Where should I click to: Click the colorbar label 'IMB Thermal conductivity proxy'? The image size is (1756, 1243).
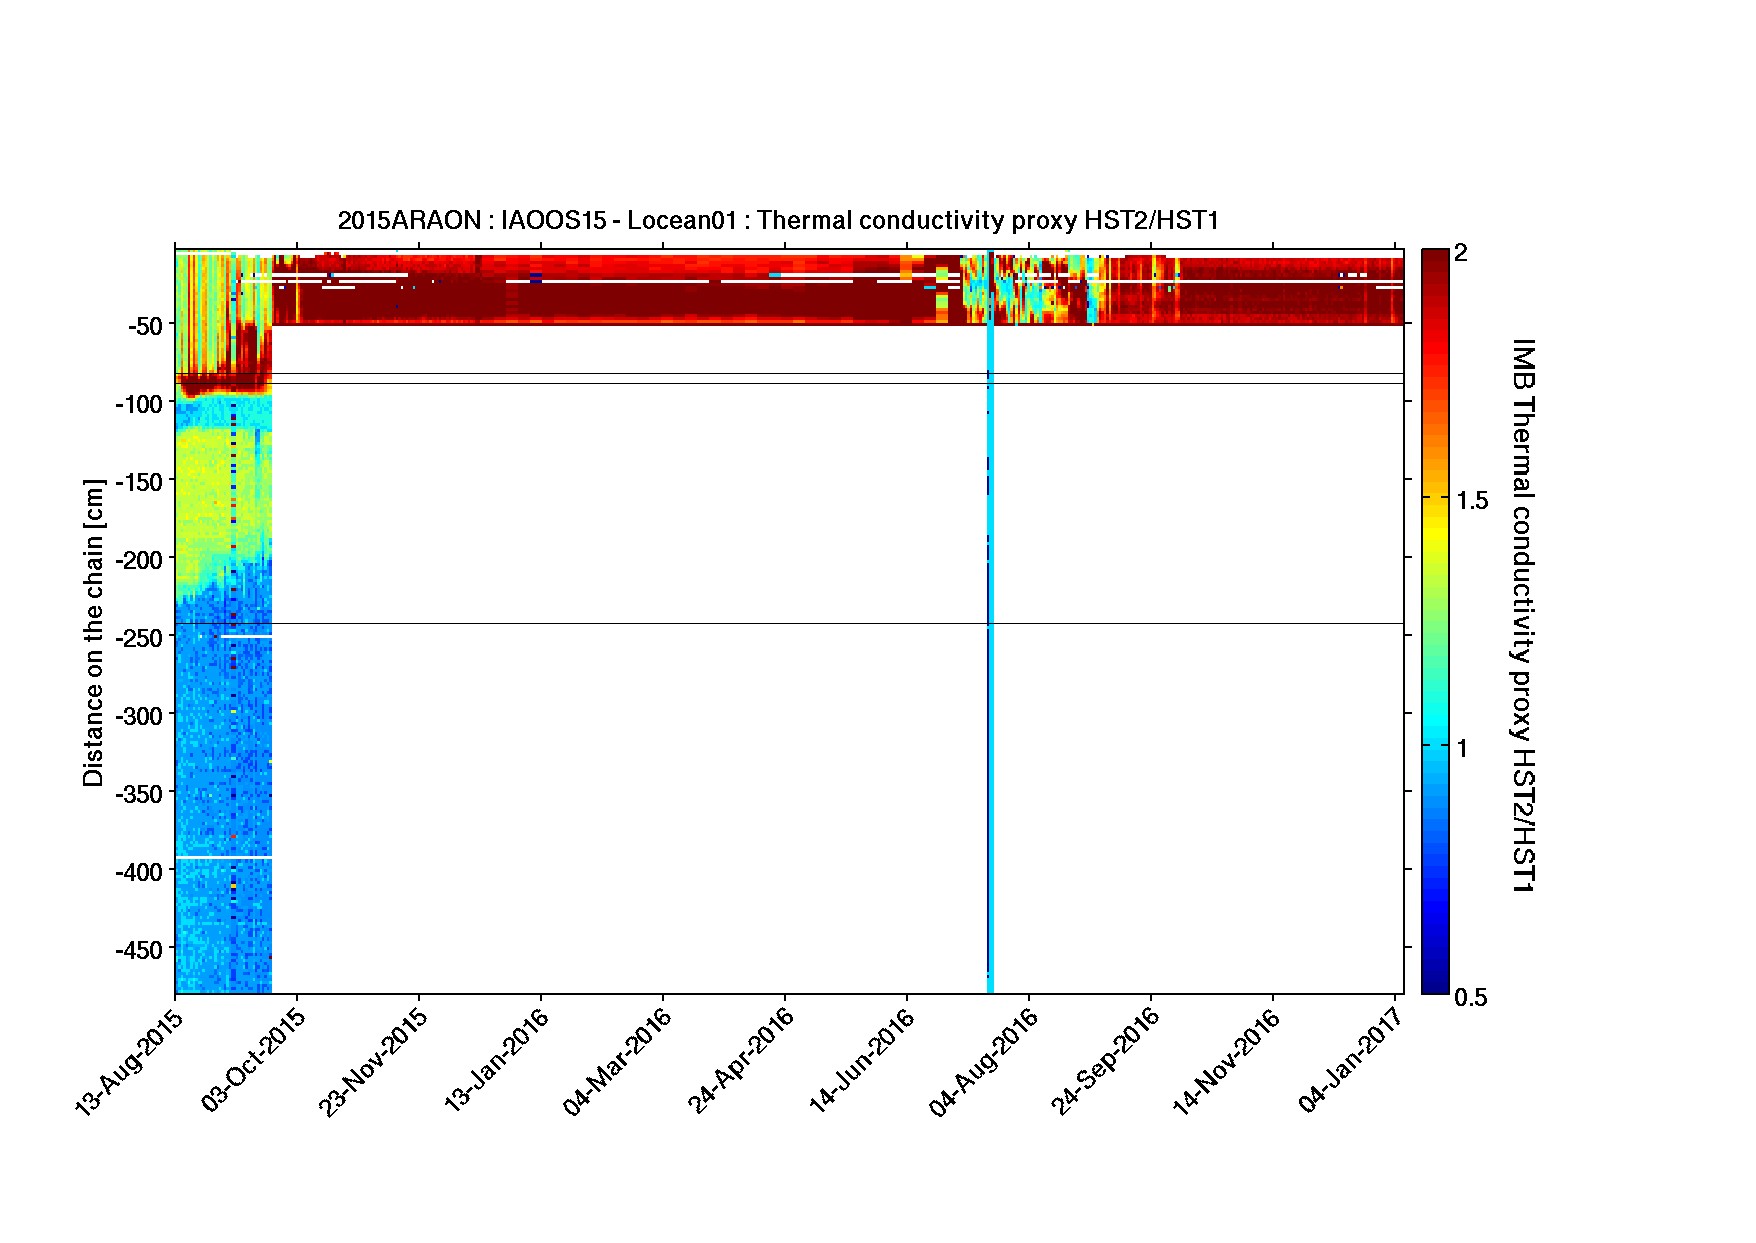coord(1522,614)
